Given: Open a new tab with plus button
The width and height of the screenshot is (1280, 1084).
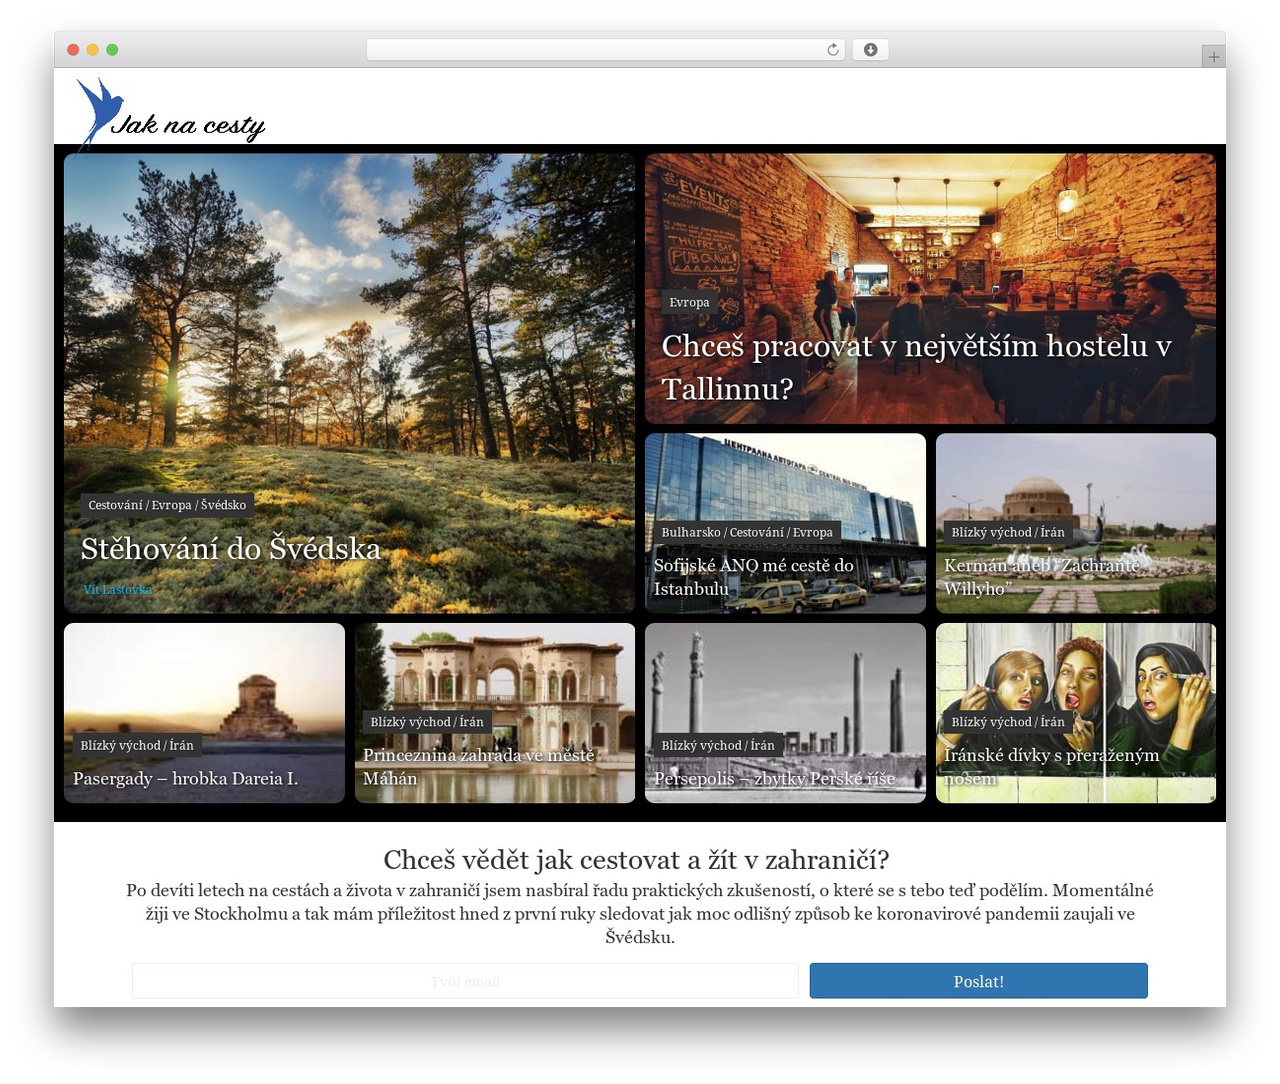Looking at the screenshot, I should click(x=1213, y=57).
